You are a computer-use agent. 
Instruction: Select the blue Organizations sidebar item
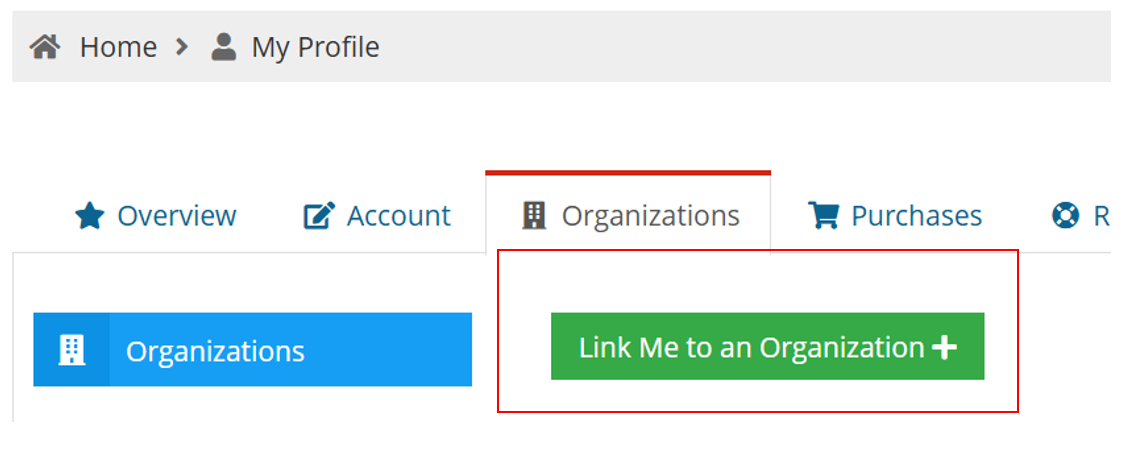[253, 350]
